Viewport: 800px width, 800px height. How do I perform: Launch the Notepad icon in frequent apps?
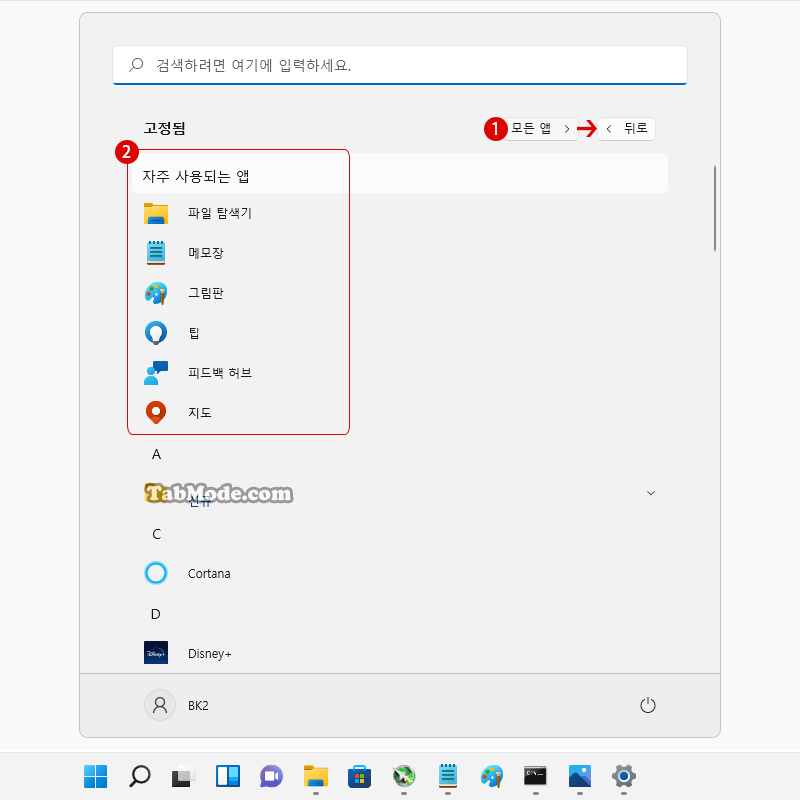(156, 253)
